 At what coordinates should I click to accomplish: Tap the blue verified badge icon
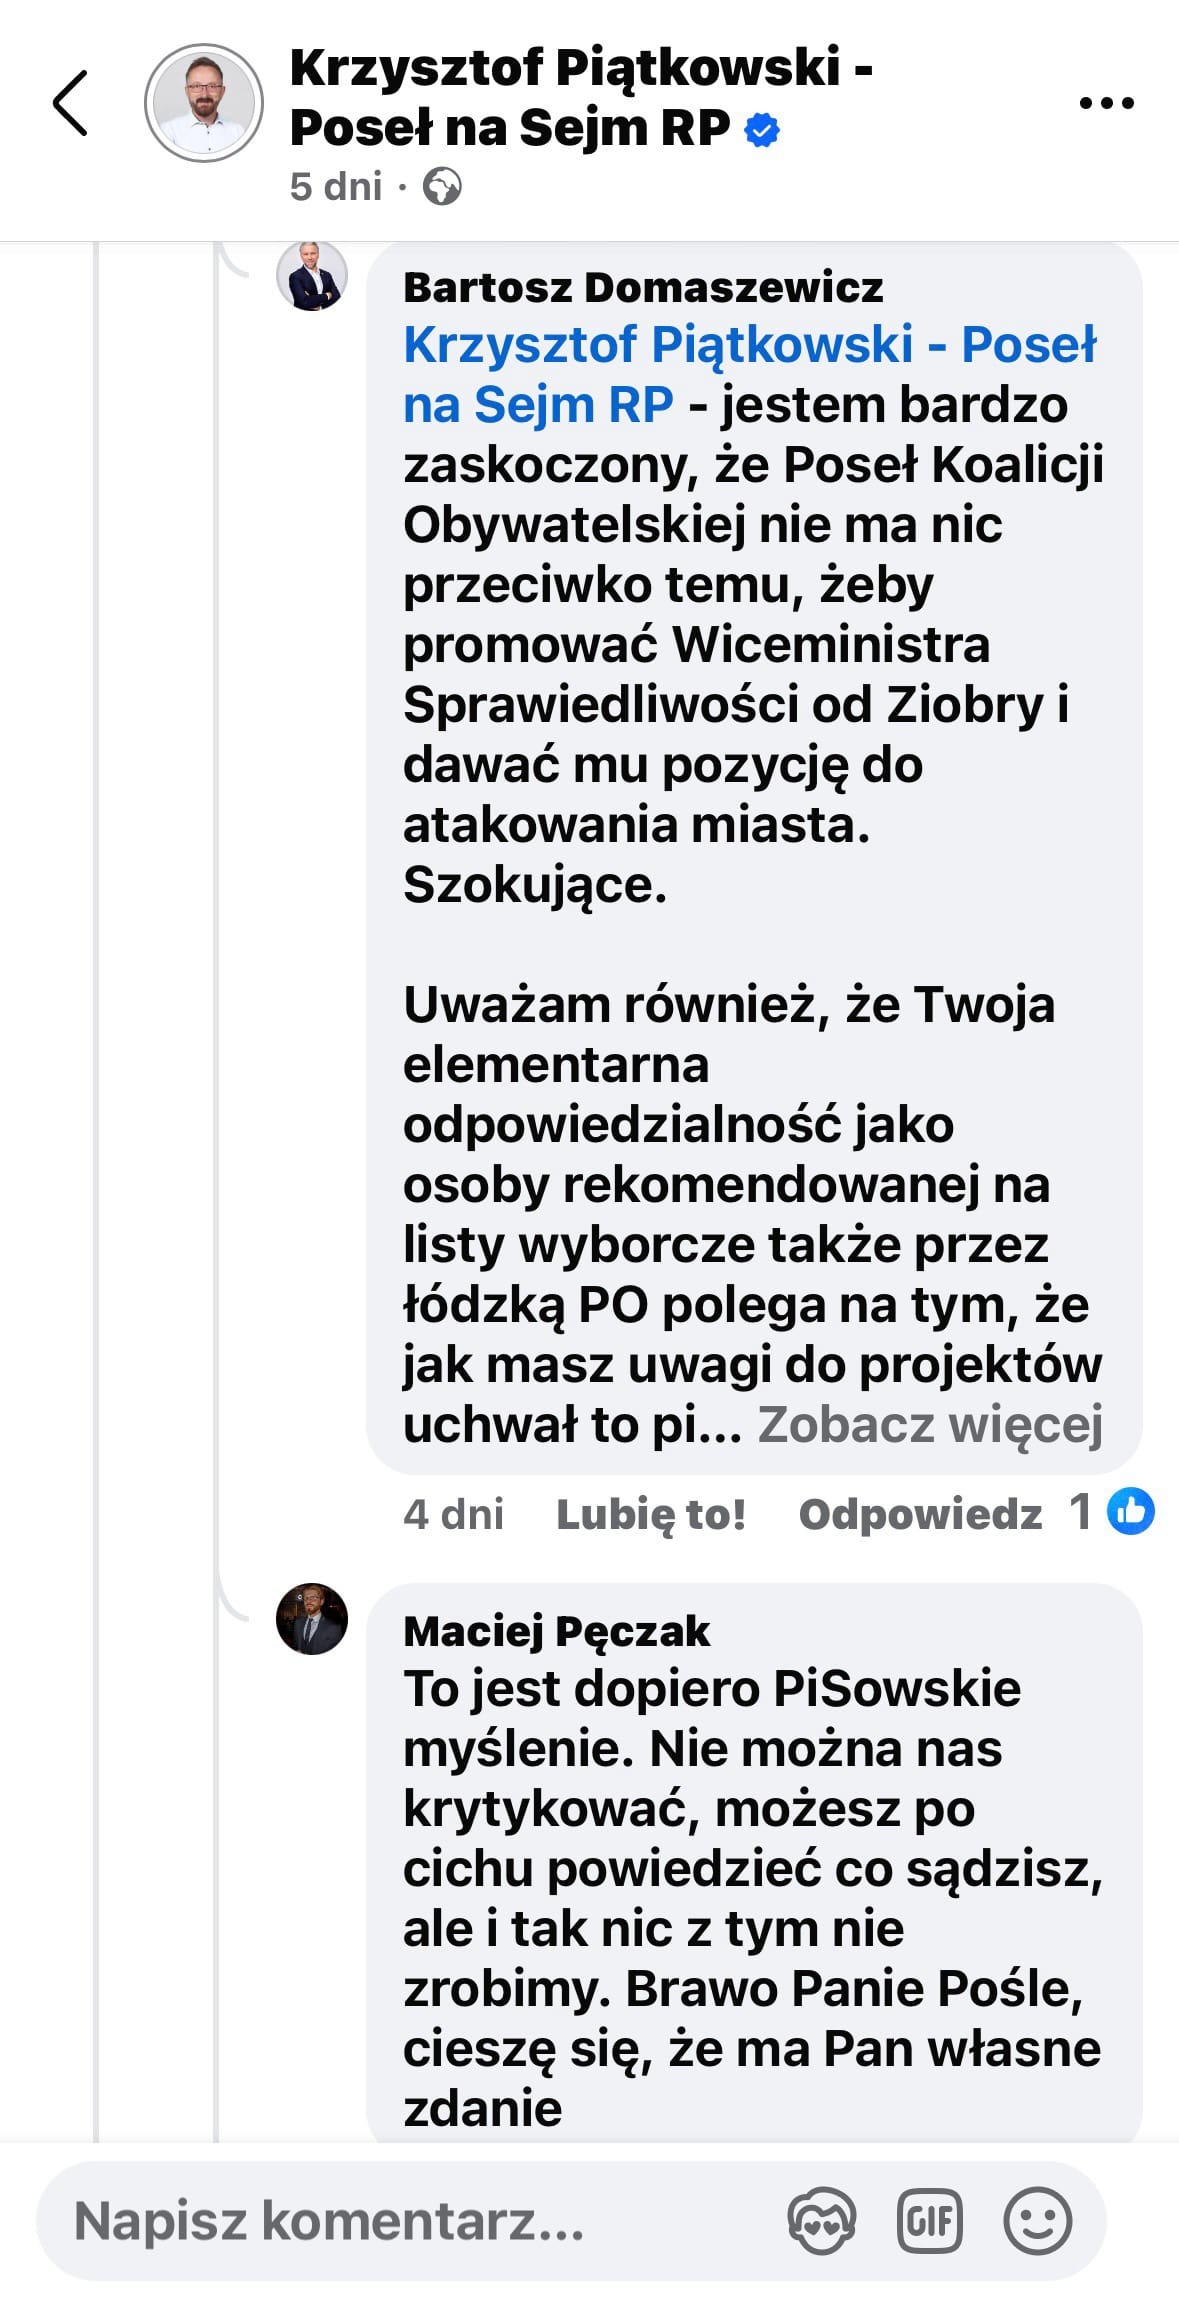[762, 130]
